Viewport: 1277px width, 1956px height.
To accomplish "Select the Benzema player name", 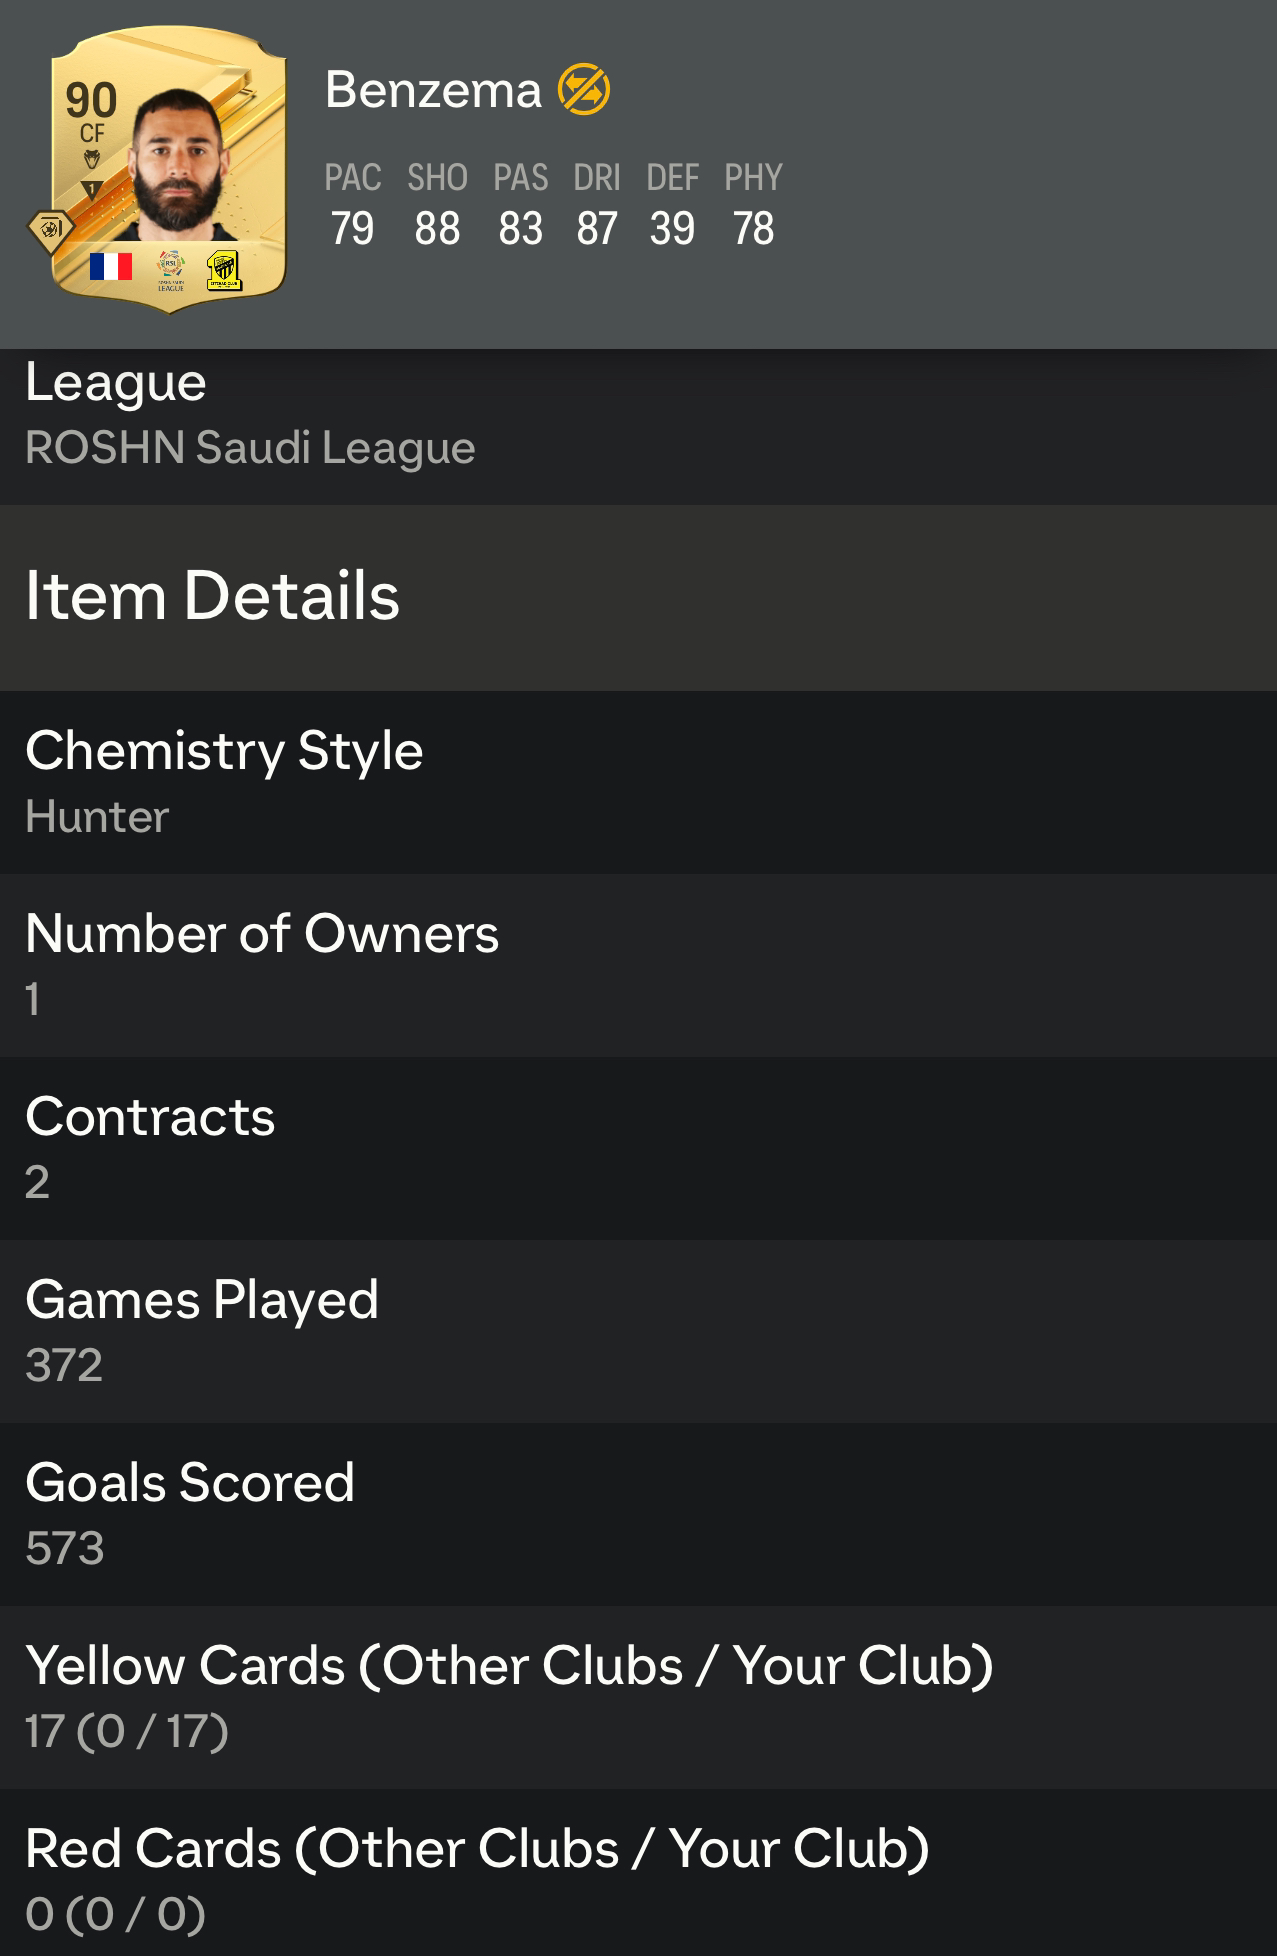I will [433, 90].
